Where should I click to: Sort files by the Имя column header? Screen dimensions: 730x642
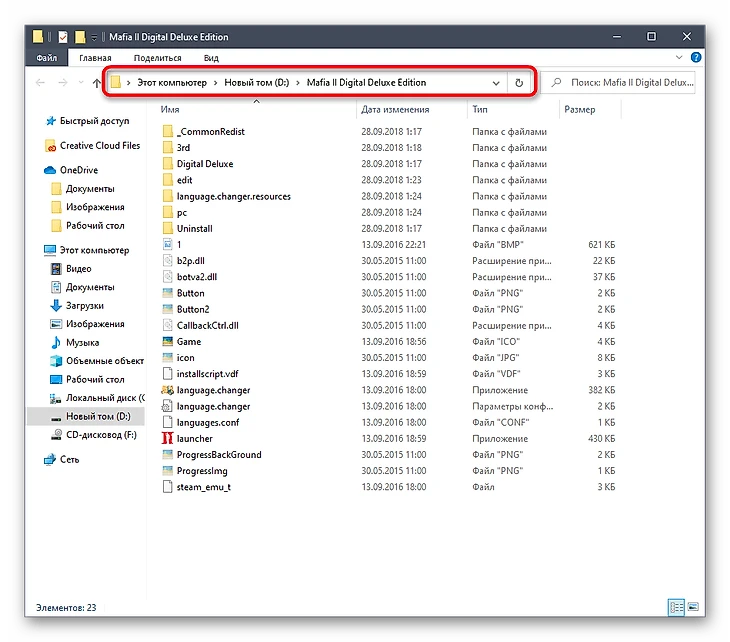pos(170,110)
